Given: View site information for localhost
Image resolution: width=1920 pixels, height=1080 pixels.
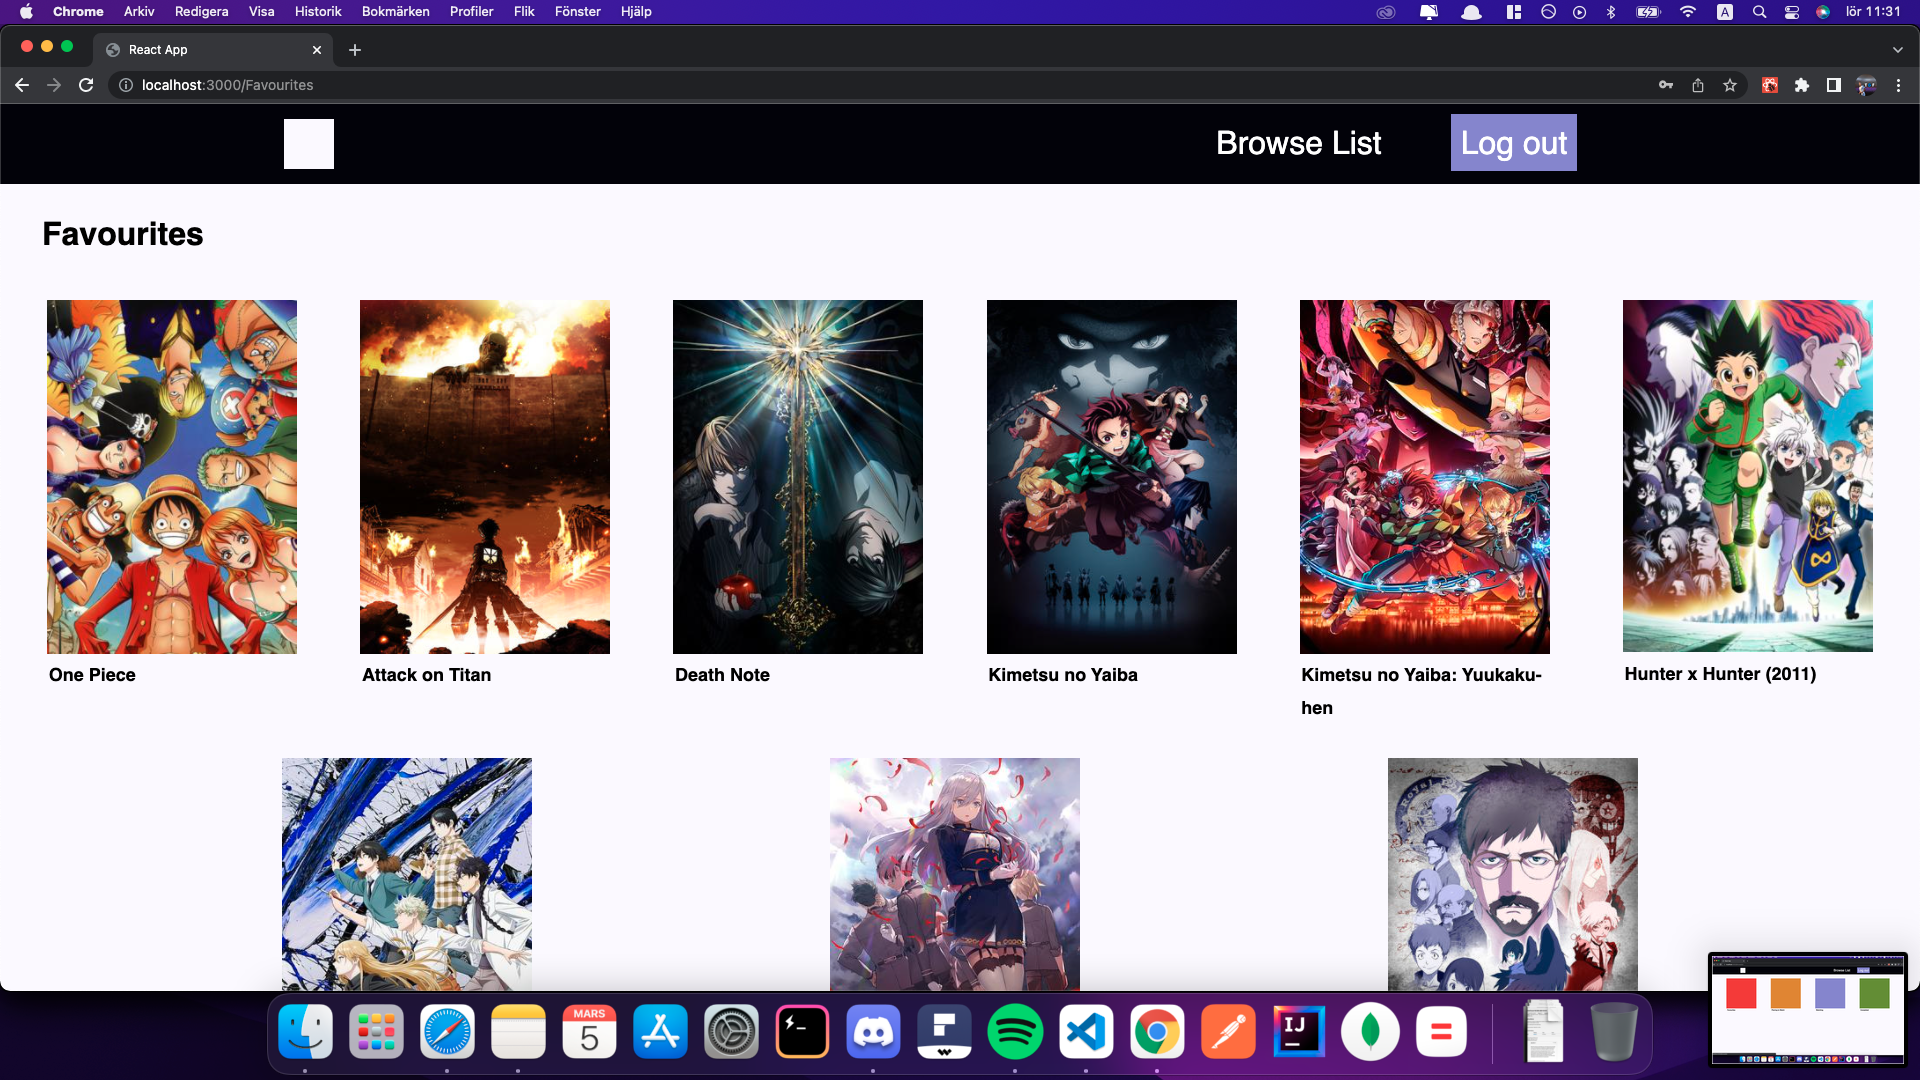Looking at the screenshot, I should (126, 85).
